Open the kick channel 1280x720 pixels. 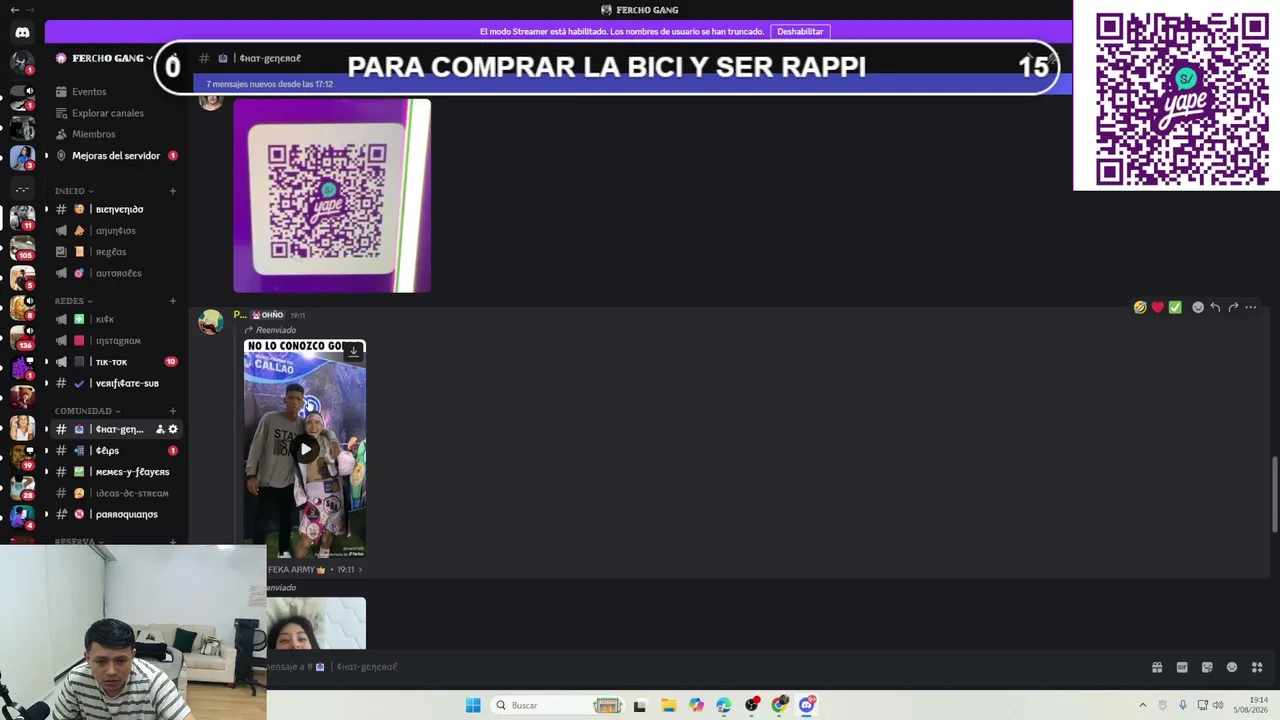click(118, 320)
